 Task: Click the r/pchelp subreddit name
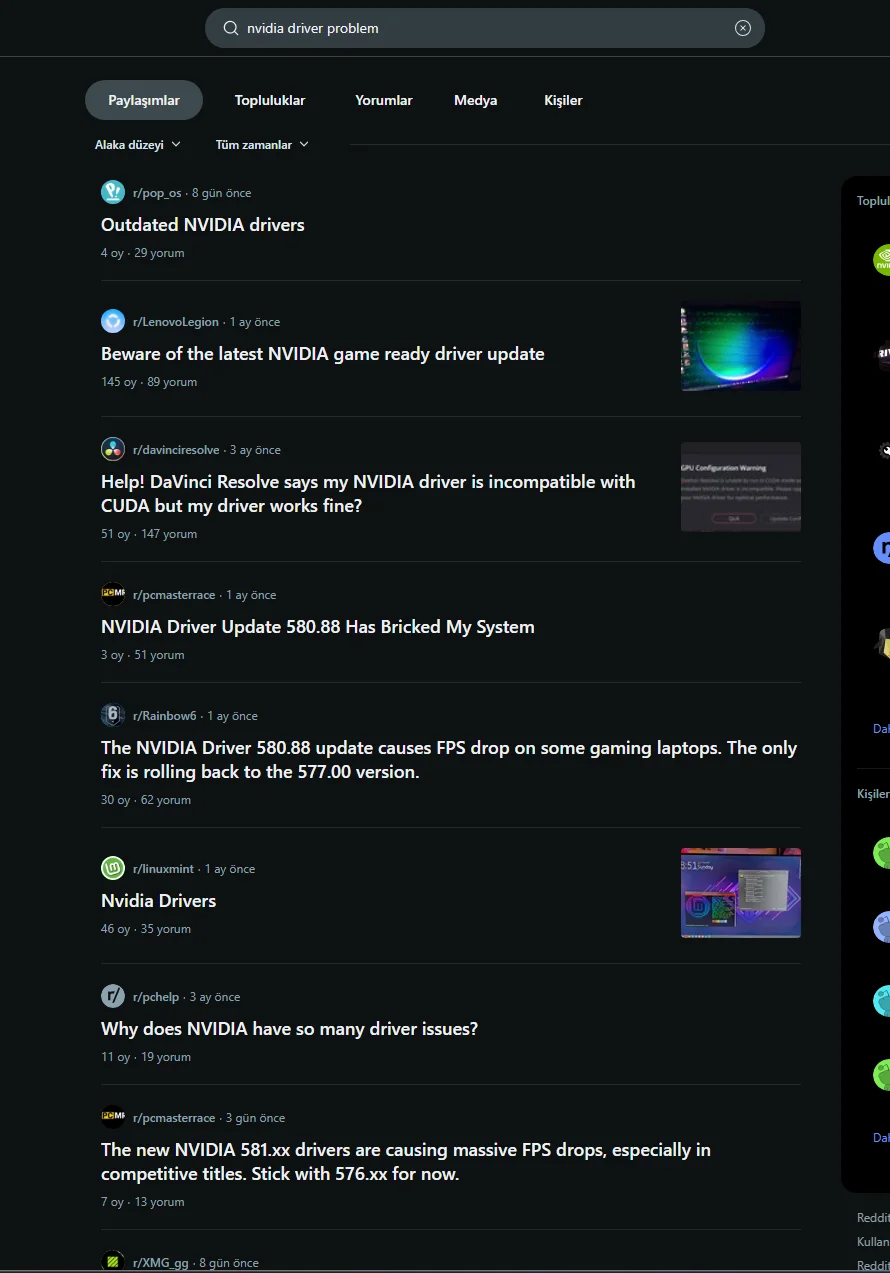click(156, 997)
